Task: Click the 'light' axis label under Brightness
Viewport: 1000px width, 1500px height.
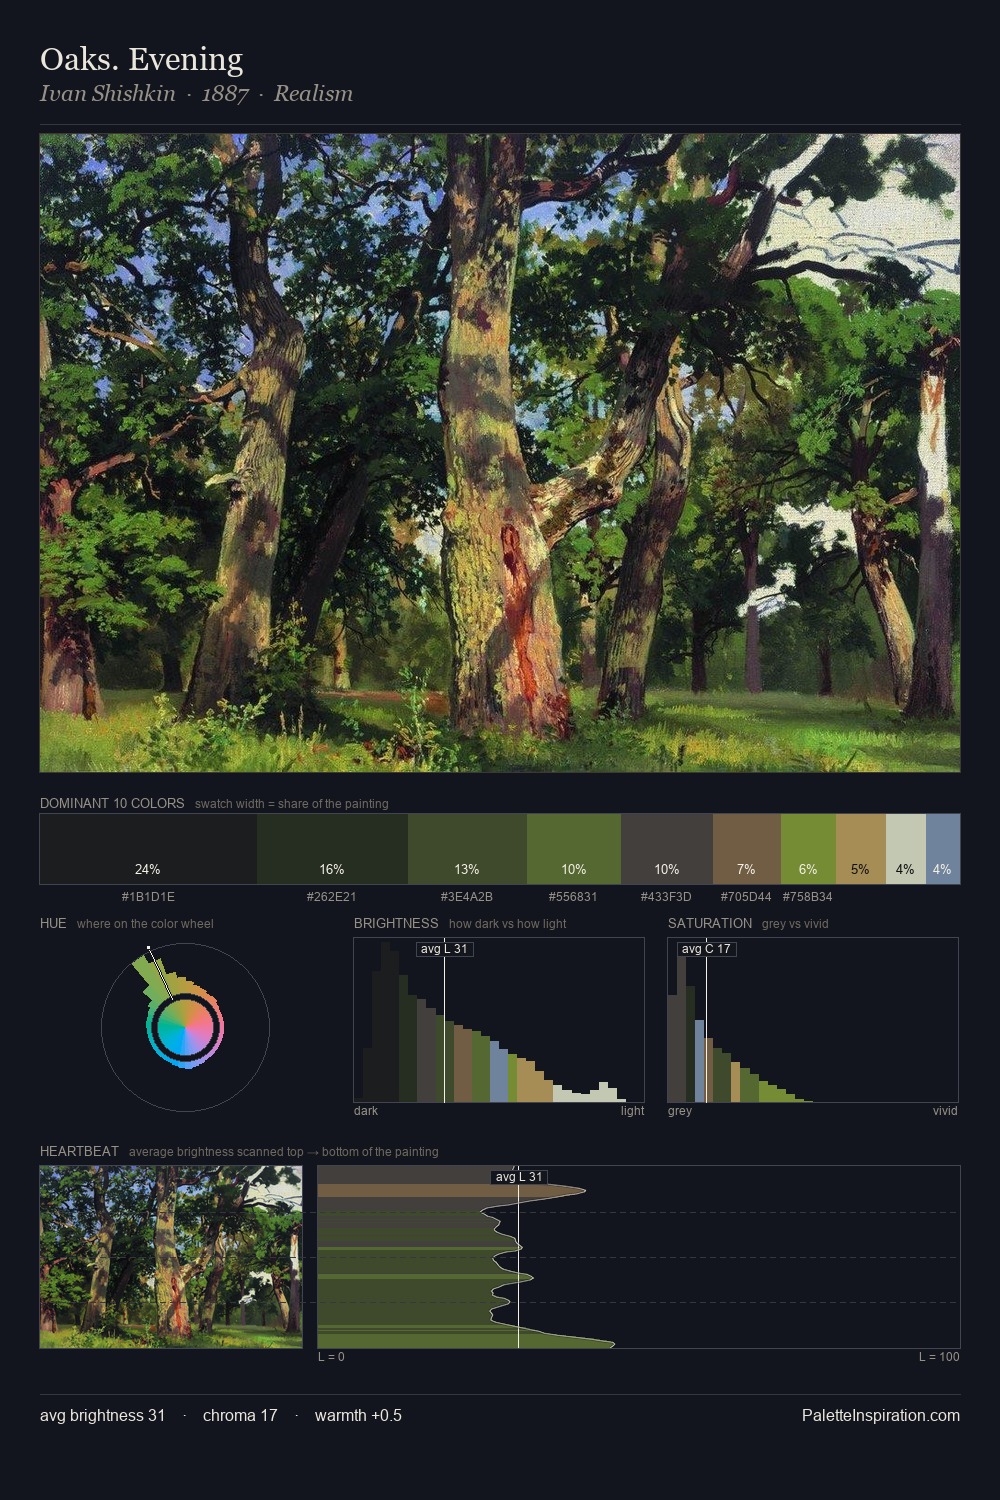Action: tap(633, 1111)
